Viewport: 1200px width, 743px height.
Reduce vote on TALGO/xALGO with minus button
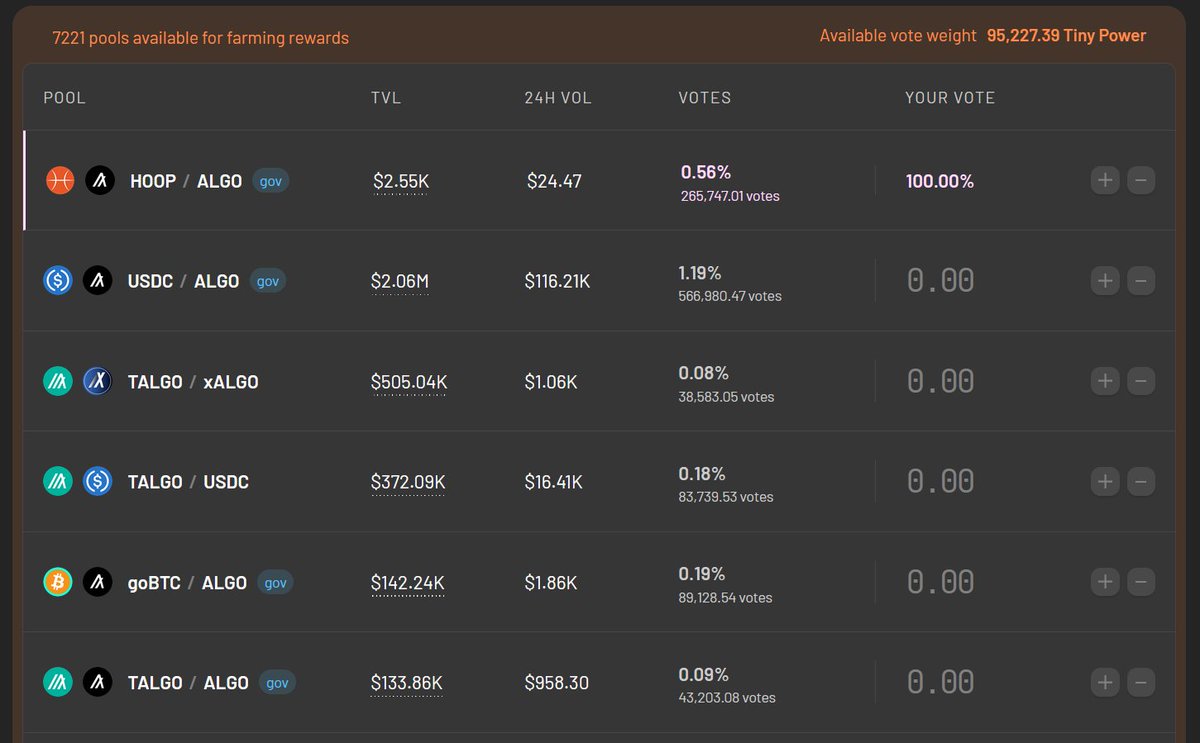pos(1141,381)
